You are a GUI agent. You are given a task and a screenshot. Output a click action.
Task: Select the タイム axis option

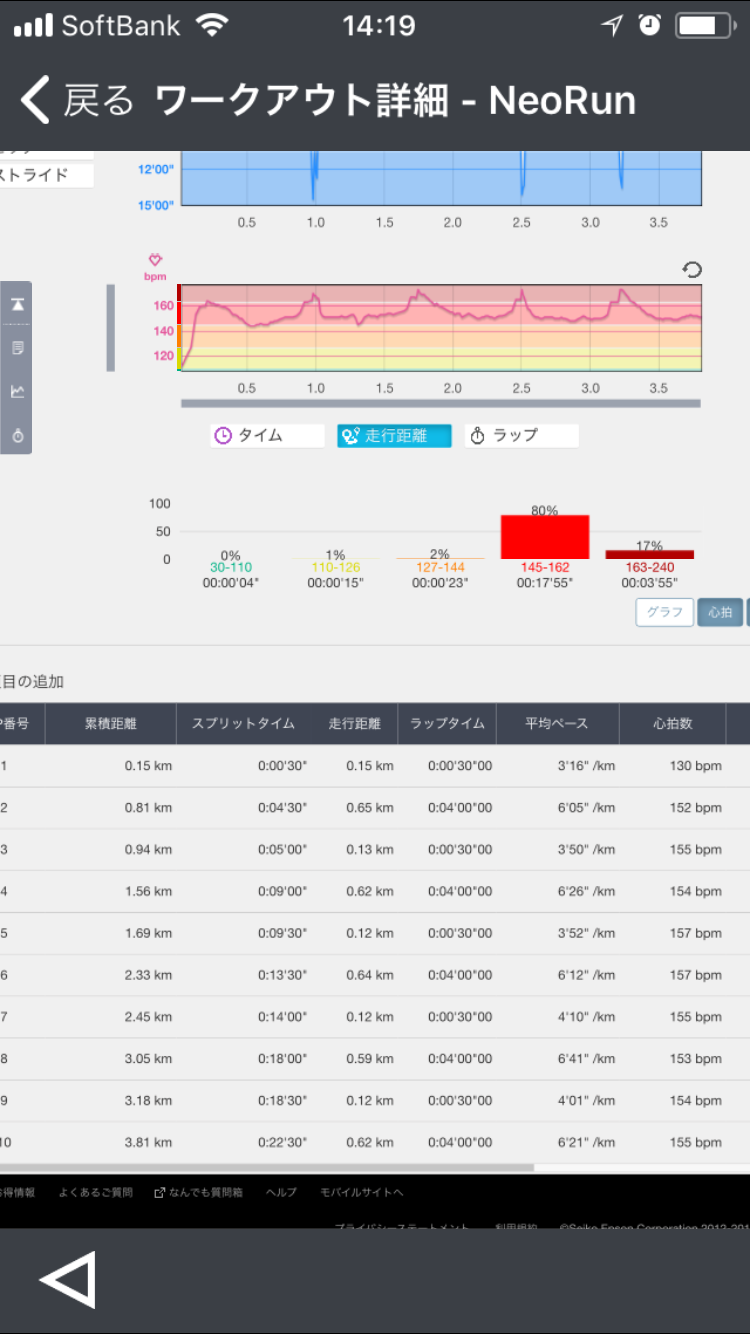point(268,436)
